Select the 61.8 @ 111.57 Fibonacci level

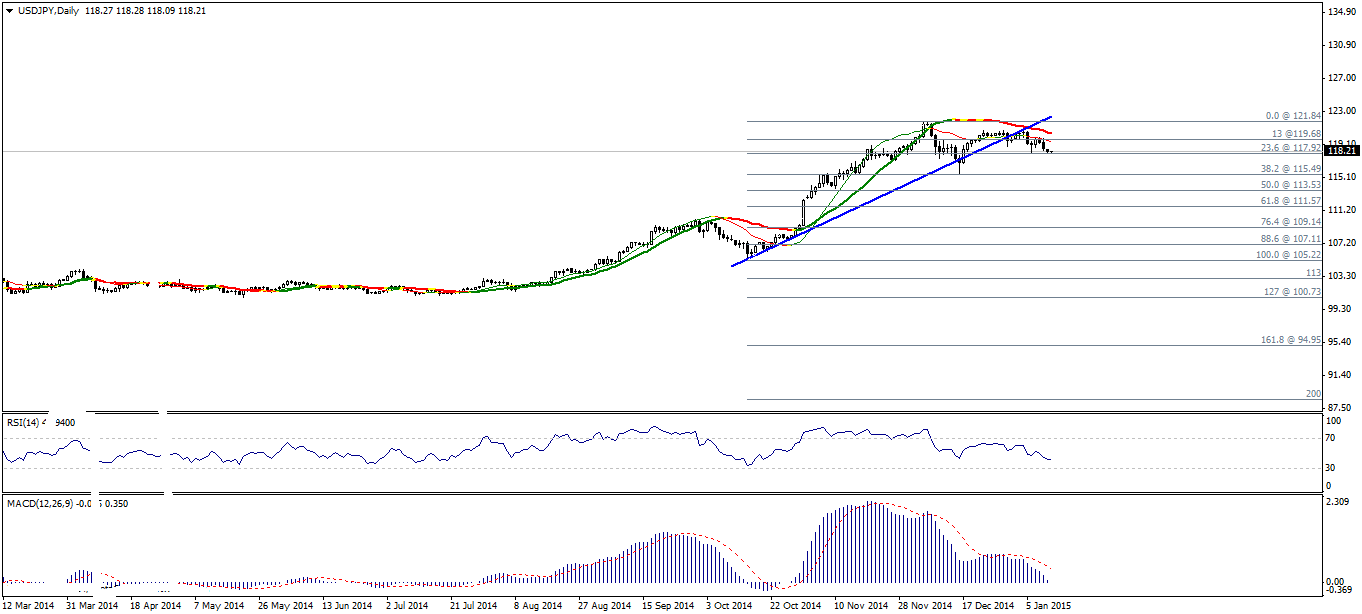(x=1291, y=201)
